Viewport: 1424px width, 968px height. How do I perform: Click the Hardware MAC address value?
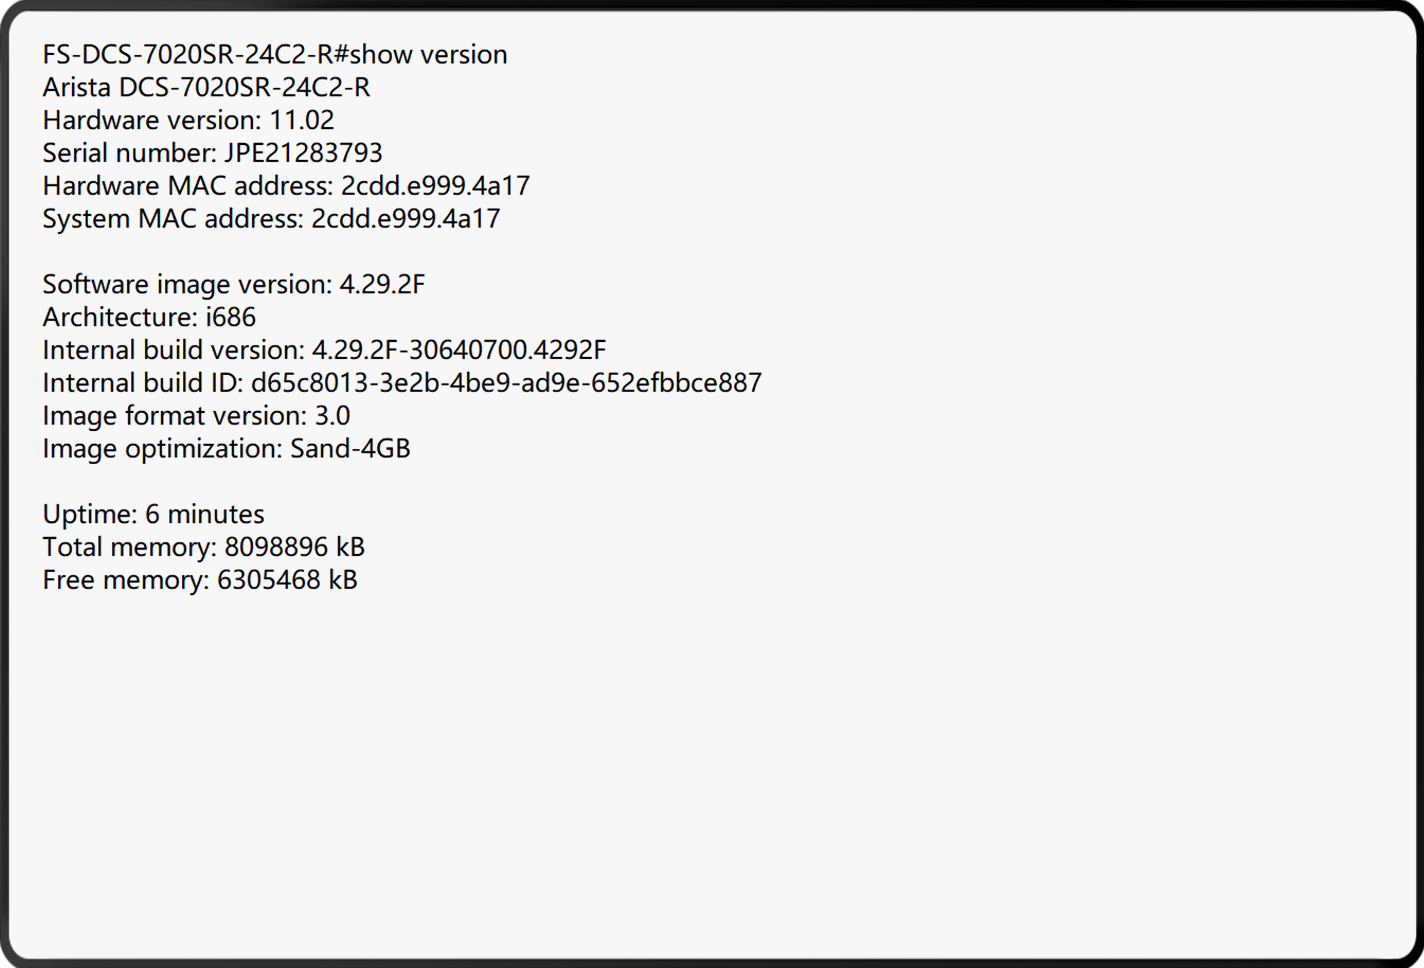coord(435,186)
